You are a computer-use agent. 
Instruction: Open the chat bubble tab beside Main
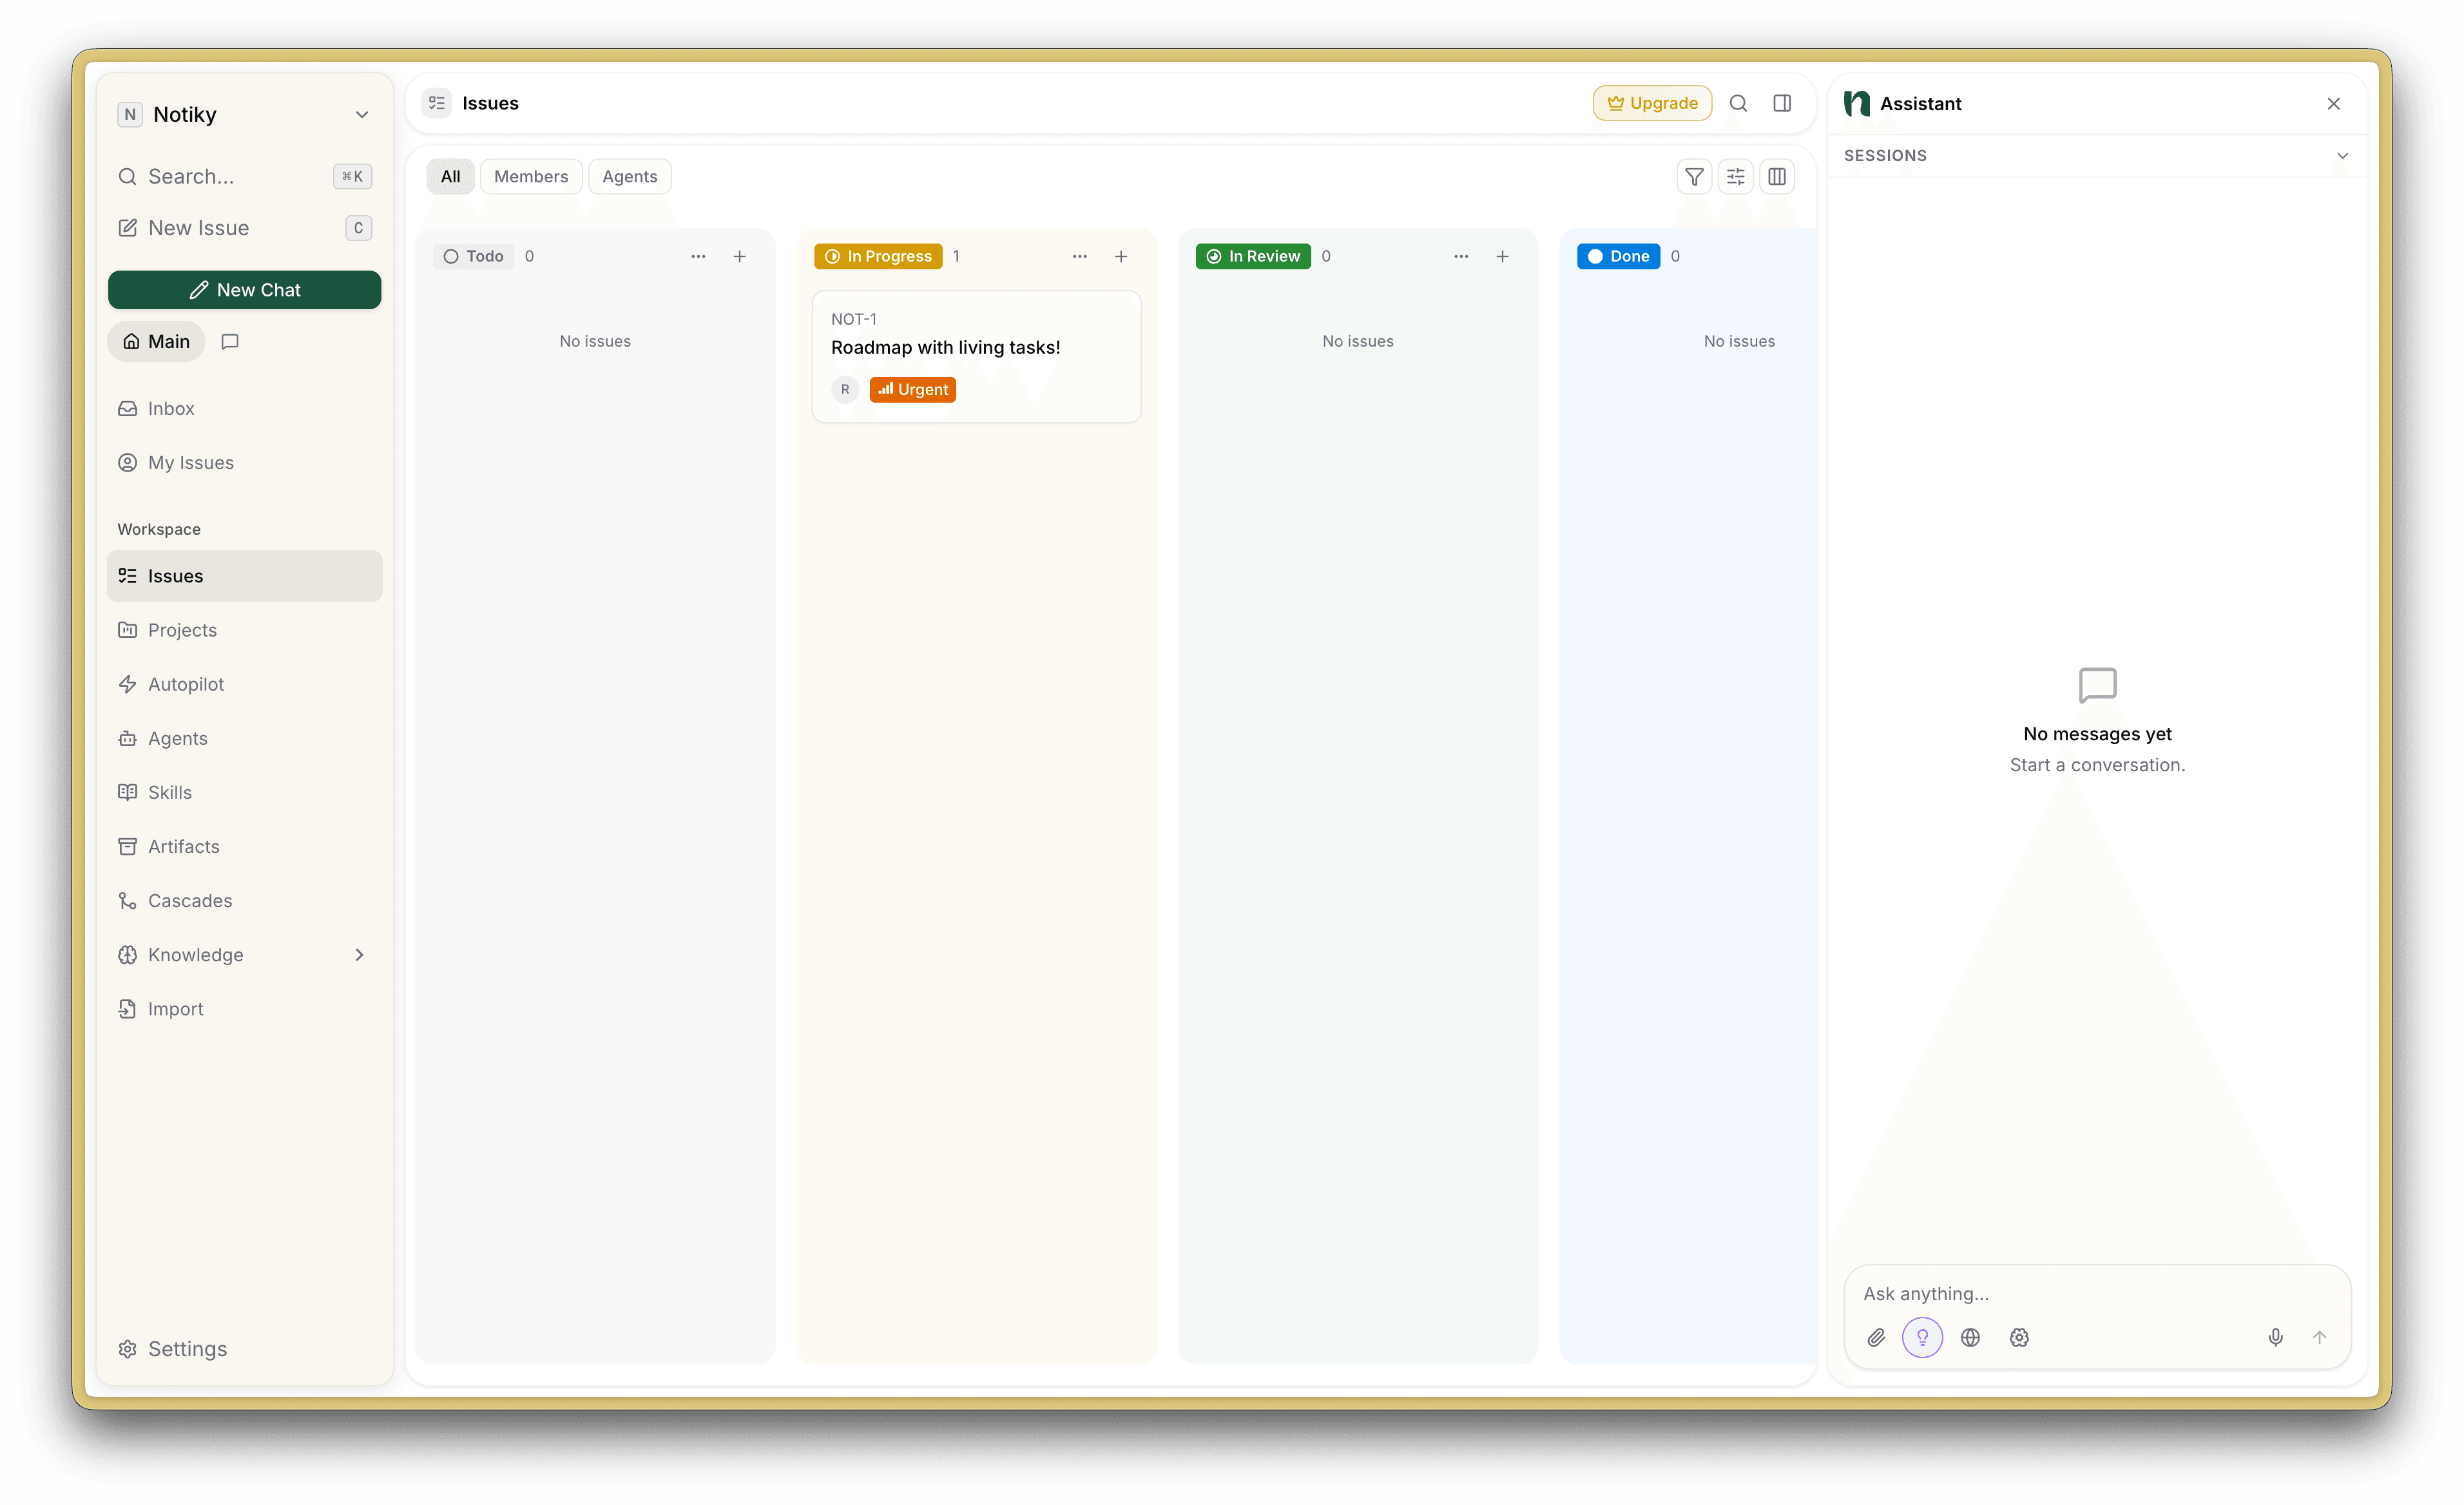click(230, 342)
